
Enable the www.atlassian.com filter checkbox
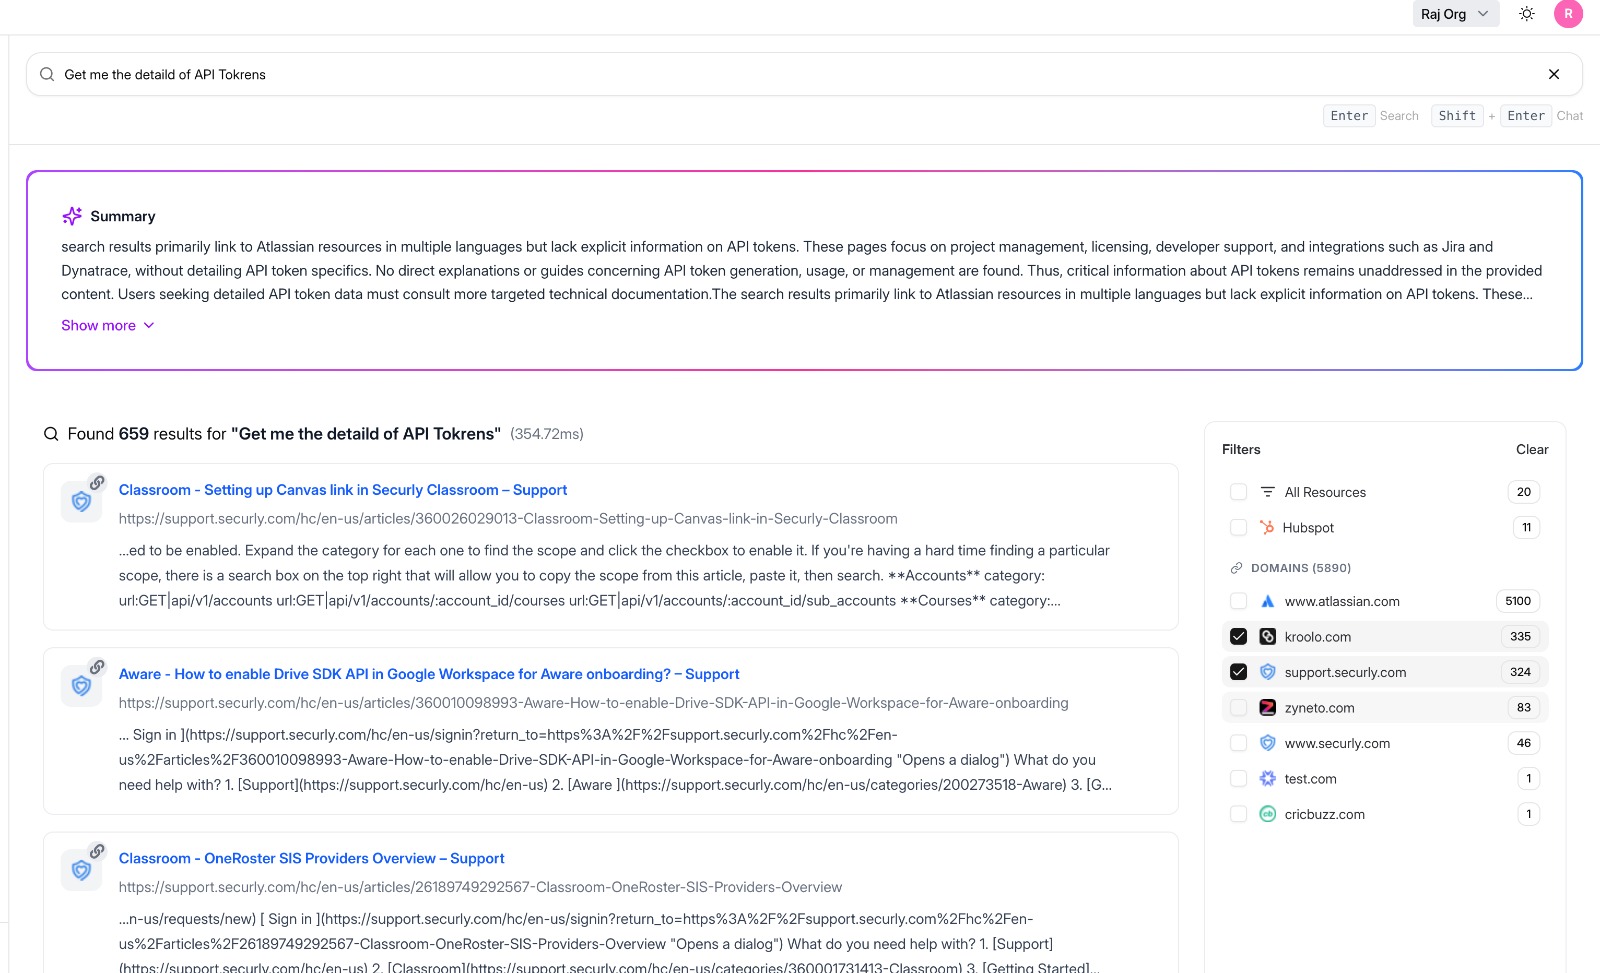point(1238,601)
